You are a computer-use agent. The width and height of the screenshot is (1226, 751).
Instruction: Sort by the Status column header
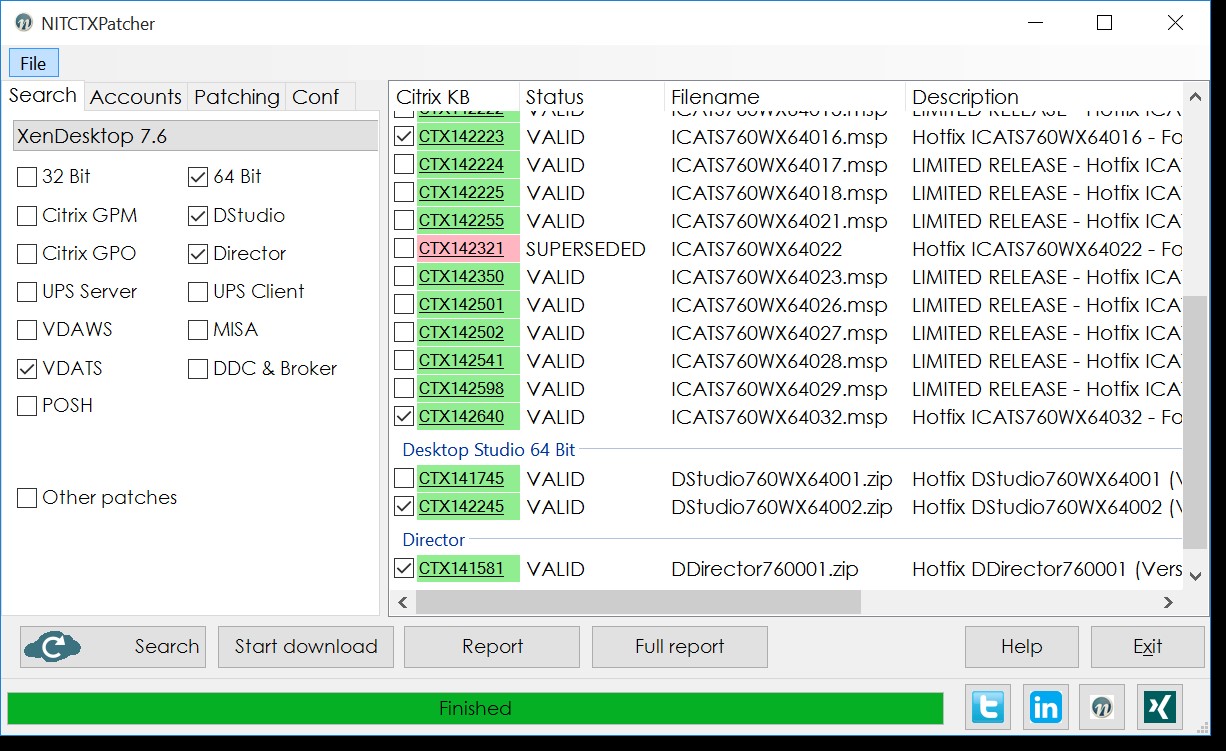click(592, 97)
